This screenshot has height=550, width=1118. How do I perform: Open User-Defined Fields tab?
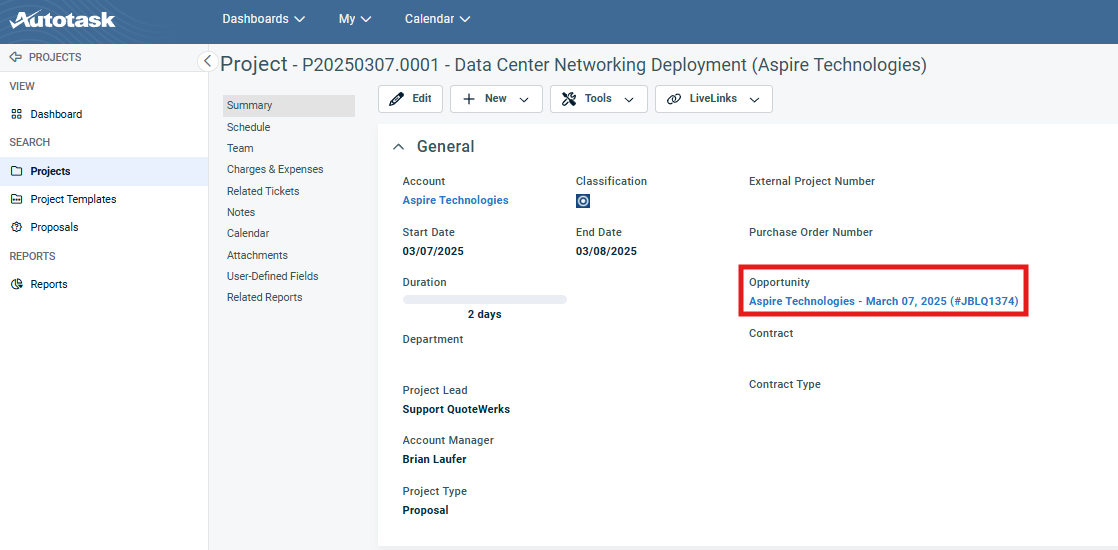pyautogui.click(x=272, y=276)
